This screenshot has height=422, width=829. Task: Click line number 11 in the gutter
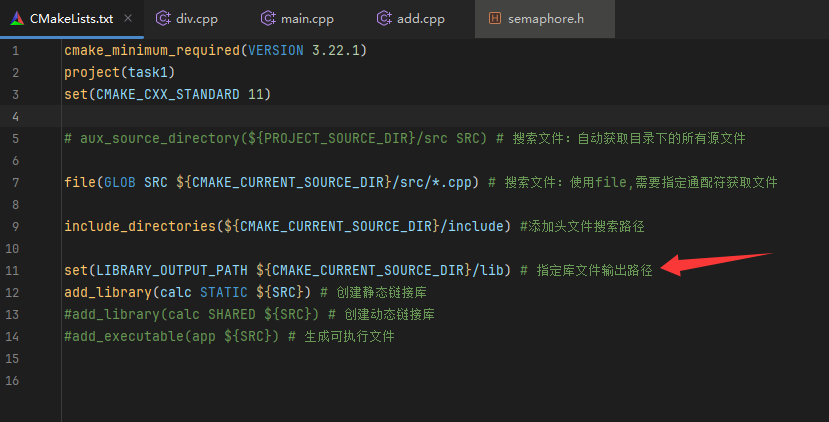point(14,270)
